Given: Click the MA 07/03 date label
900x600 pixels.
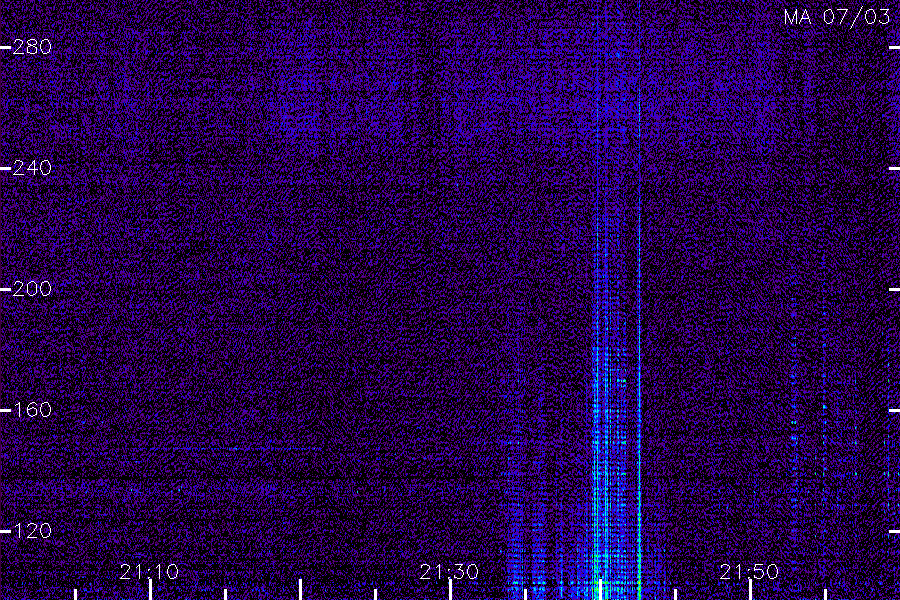Looking at the screenshot, I should click(x=837, y=17).
